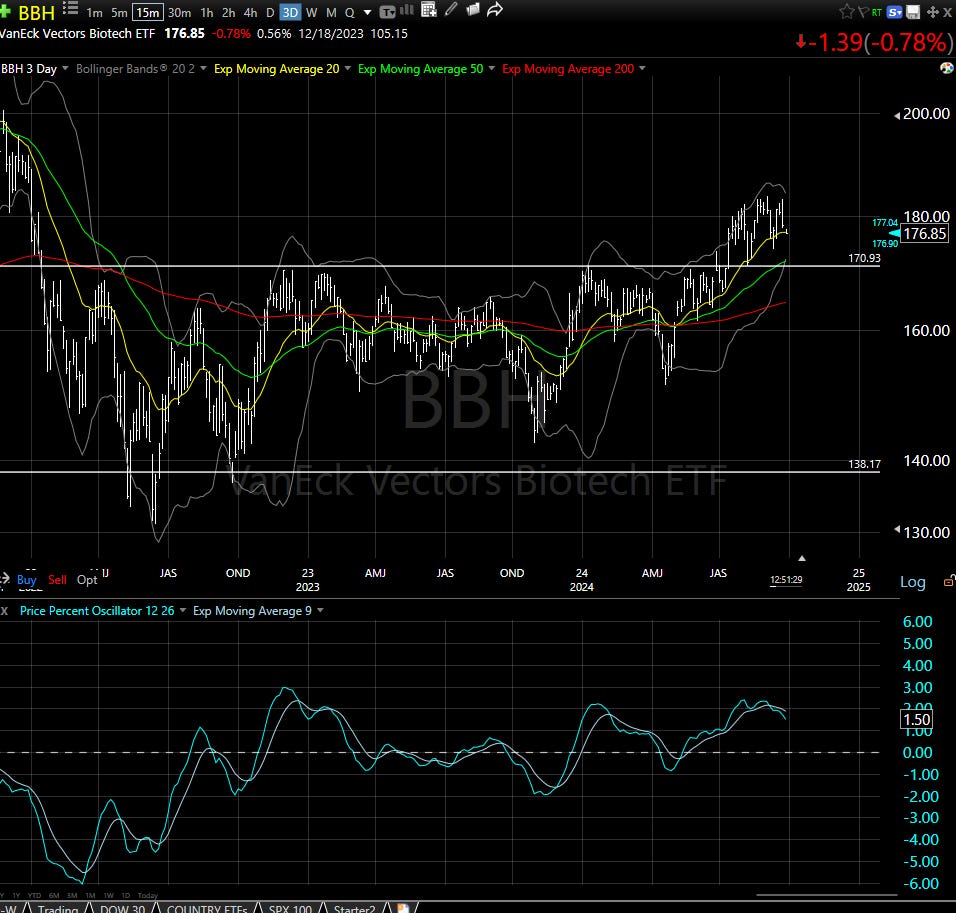Select the 1m timeframe
Image resolution: width=956 pixels, height=913 pixels.
point(95,12)
